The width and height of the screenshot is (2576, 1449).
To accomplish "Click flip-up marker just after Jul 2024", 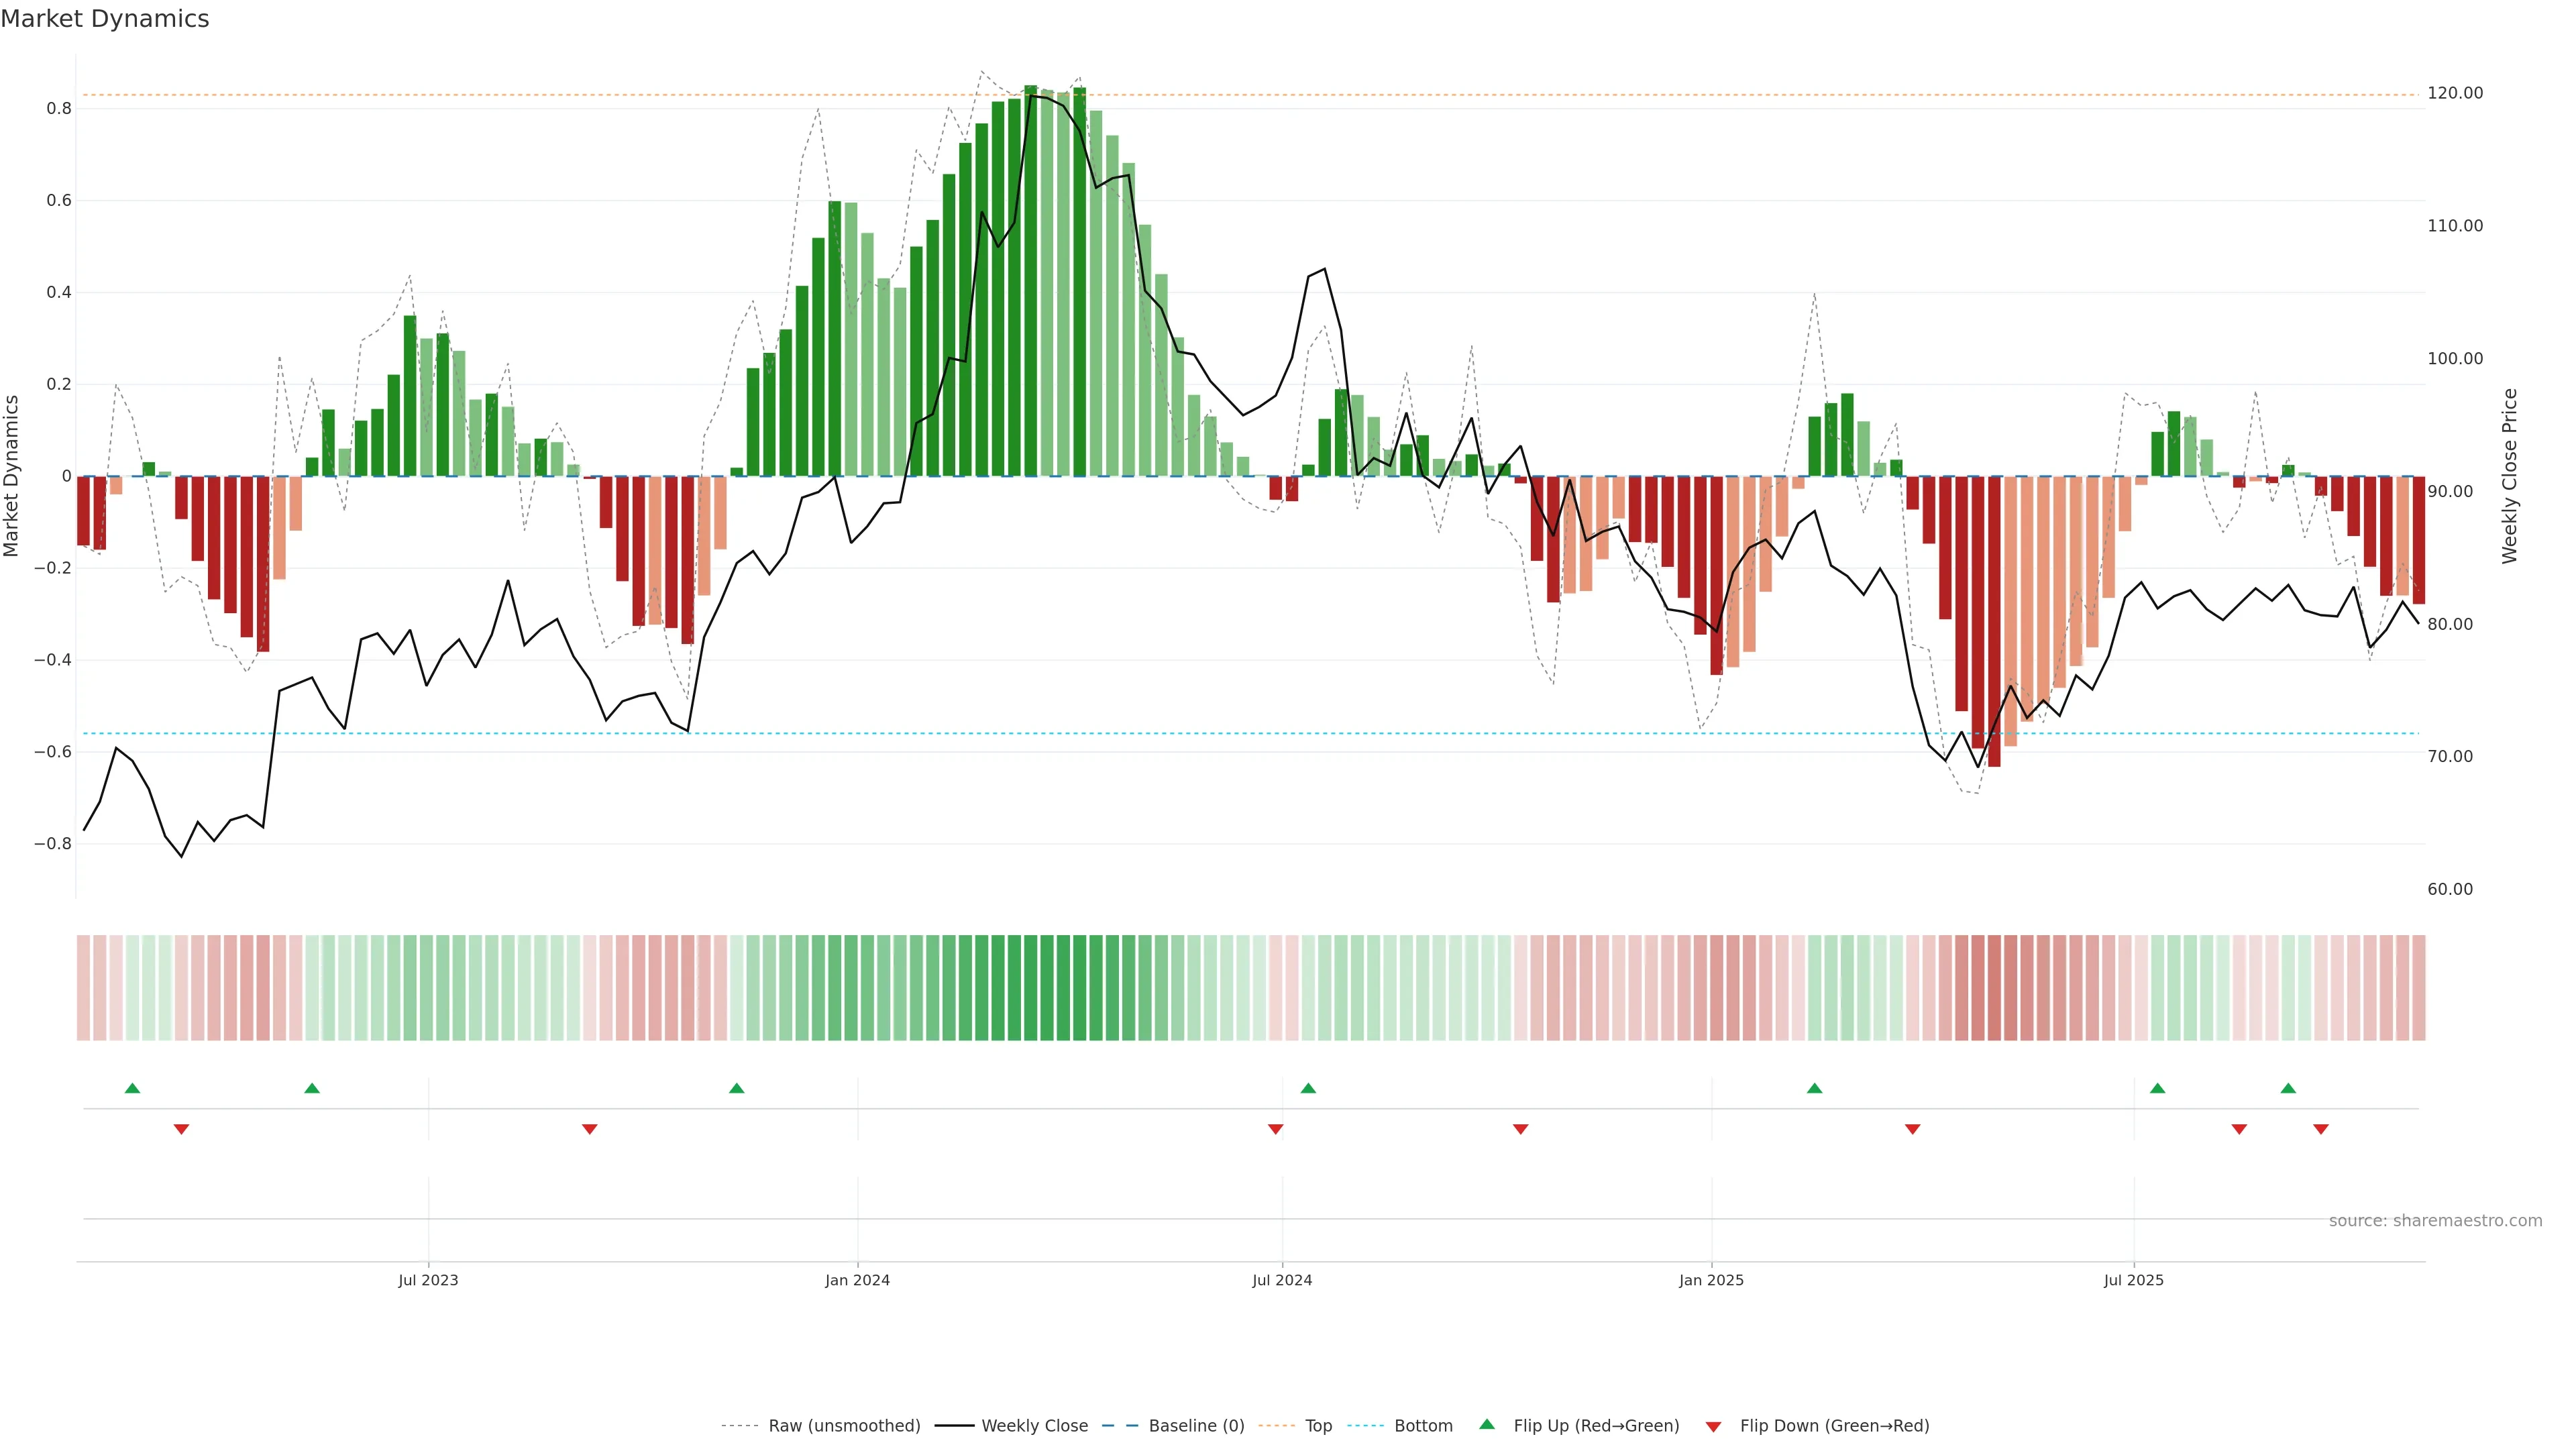I will [x=1308, y=1088].
